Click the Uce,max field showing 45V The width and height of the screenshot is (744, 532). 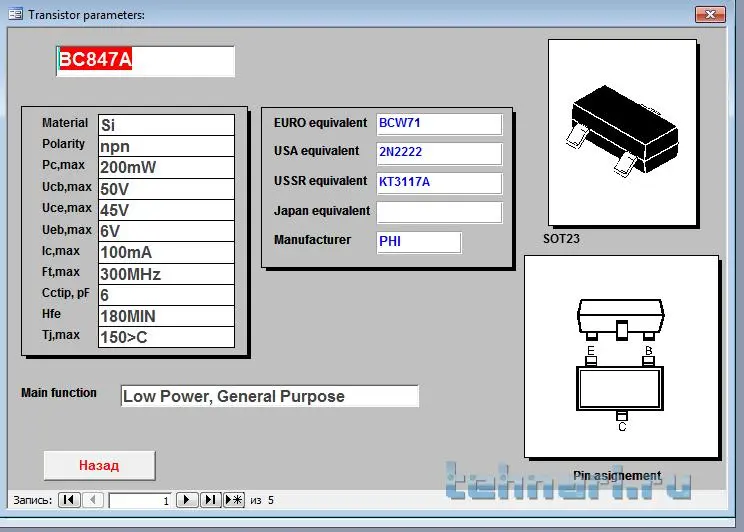166,210
